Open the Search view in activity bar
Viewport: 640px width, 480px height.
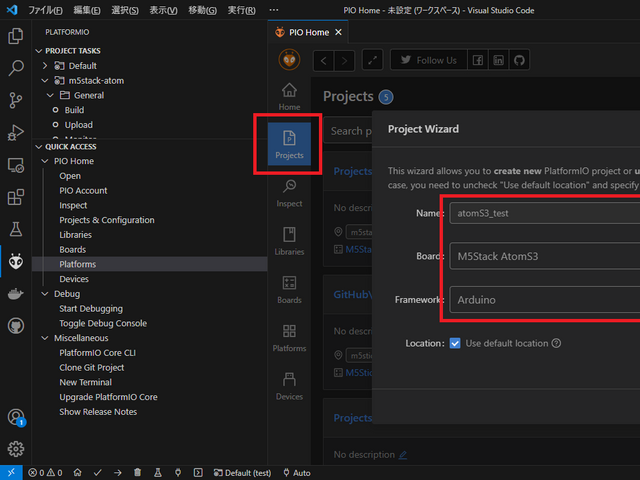click(x=16, y=68)
